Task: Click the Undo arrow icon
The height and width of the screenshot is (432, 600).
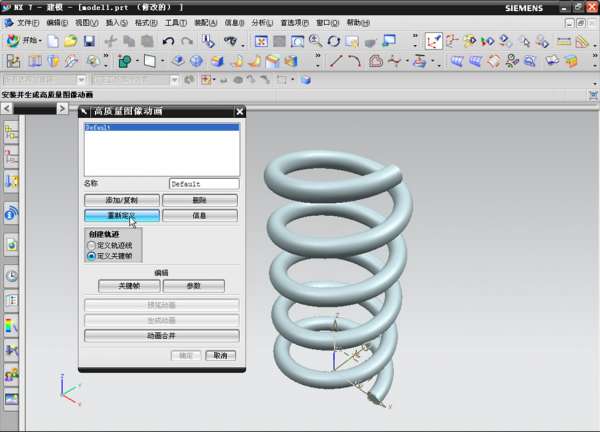Action: tap(167, 42)
